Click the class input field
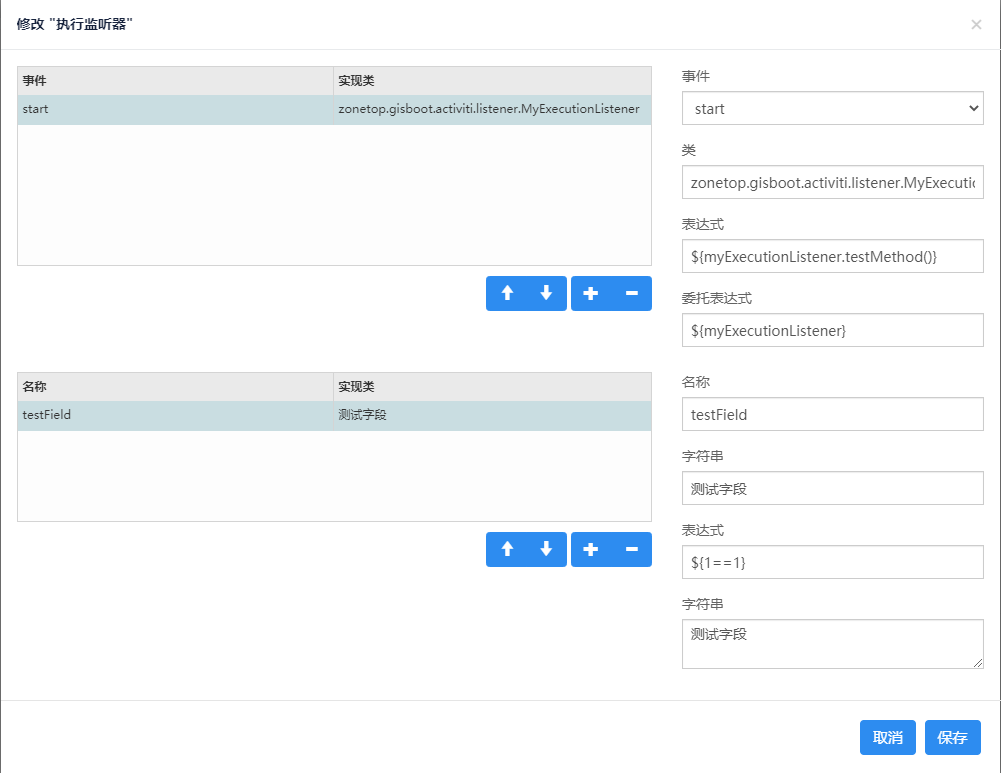The width and height of the screenshot is (1001, 773). pos(832,182)
